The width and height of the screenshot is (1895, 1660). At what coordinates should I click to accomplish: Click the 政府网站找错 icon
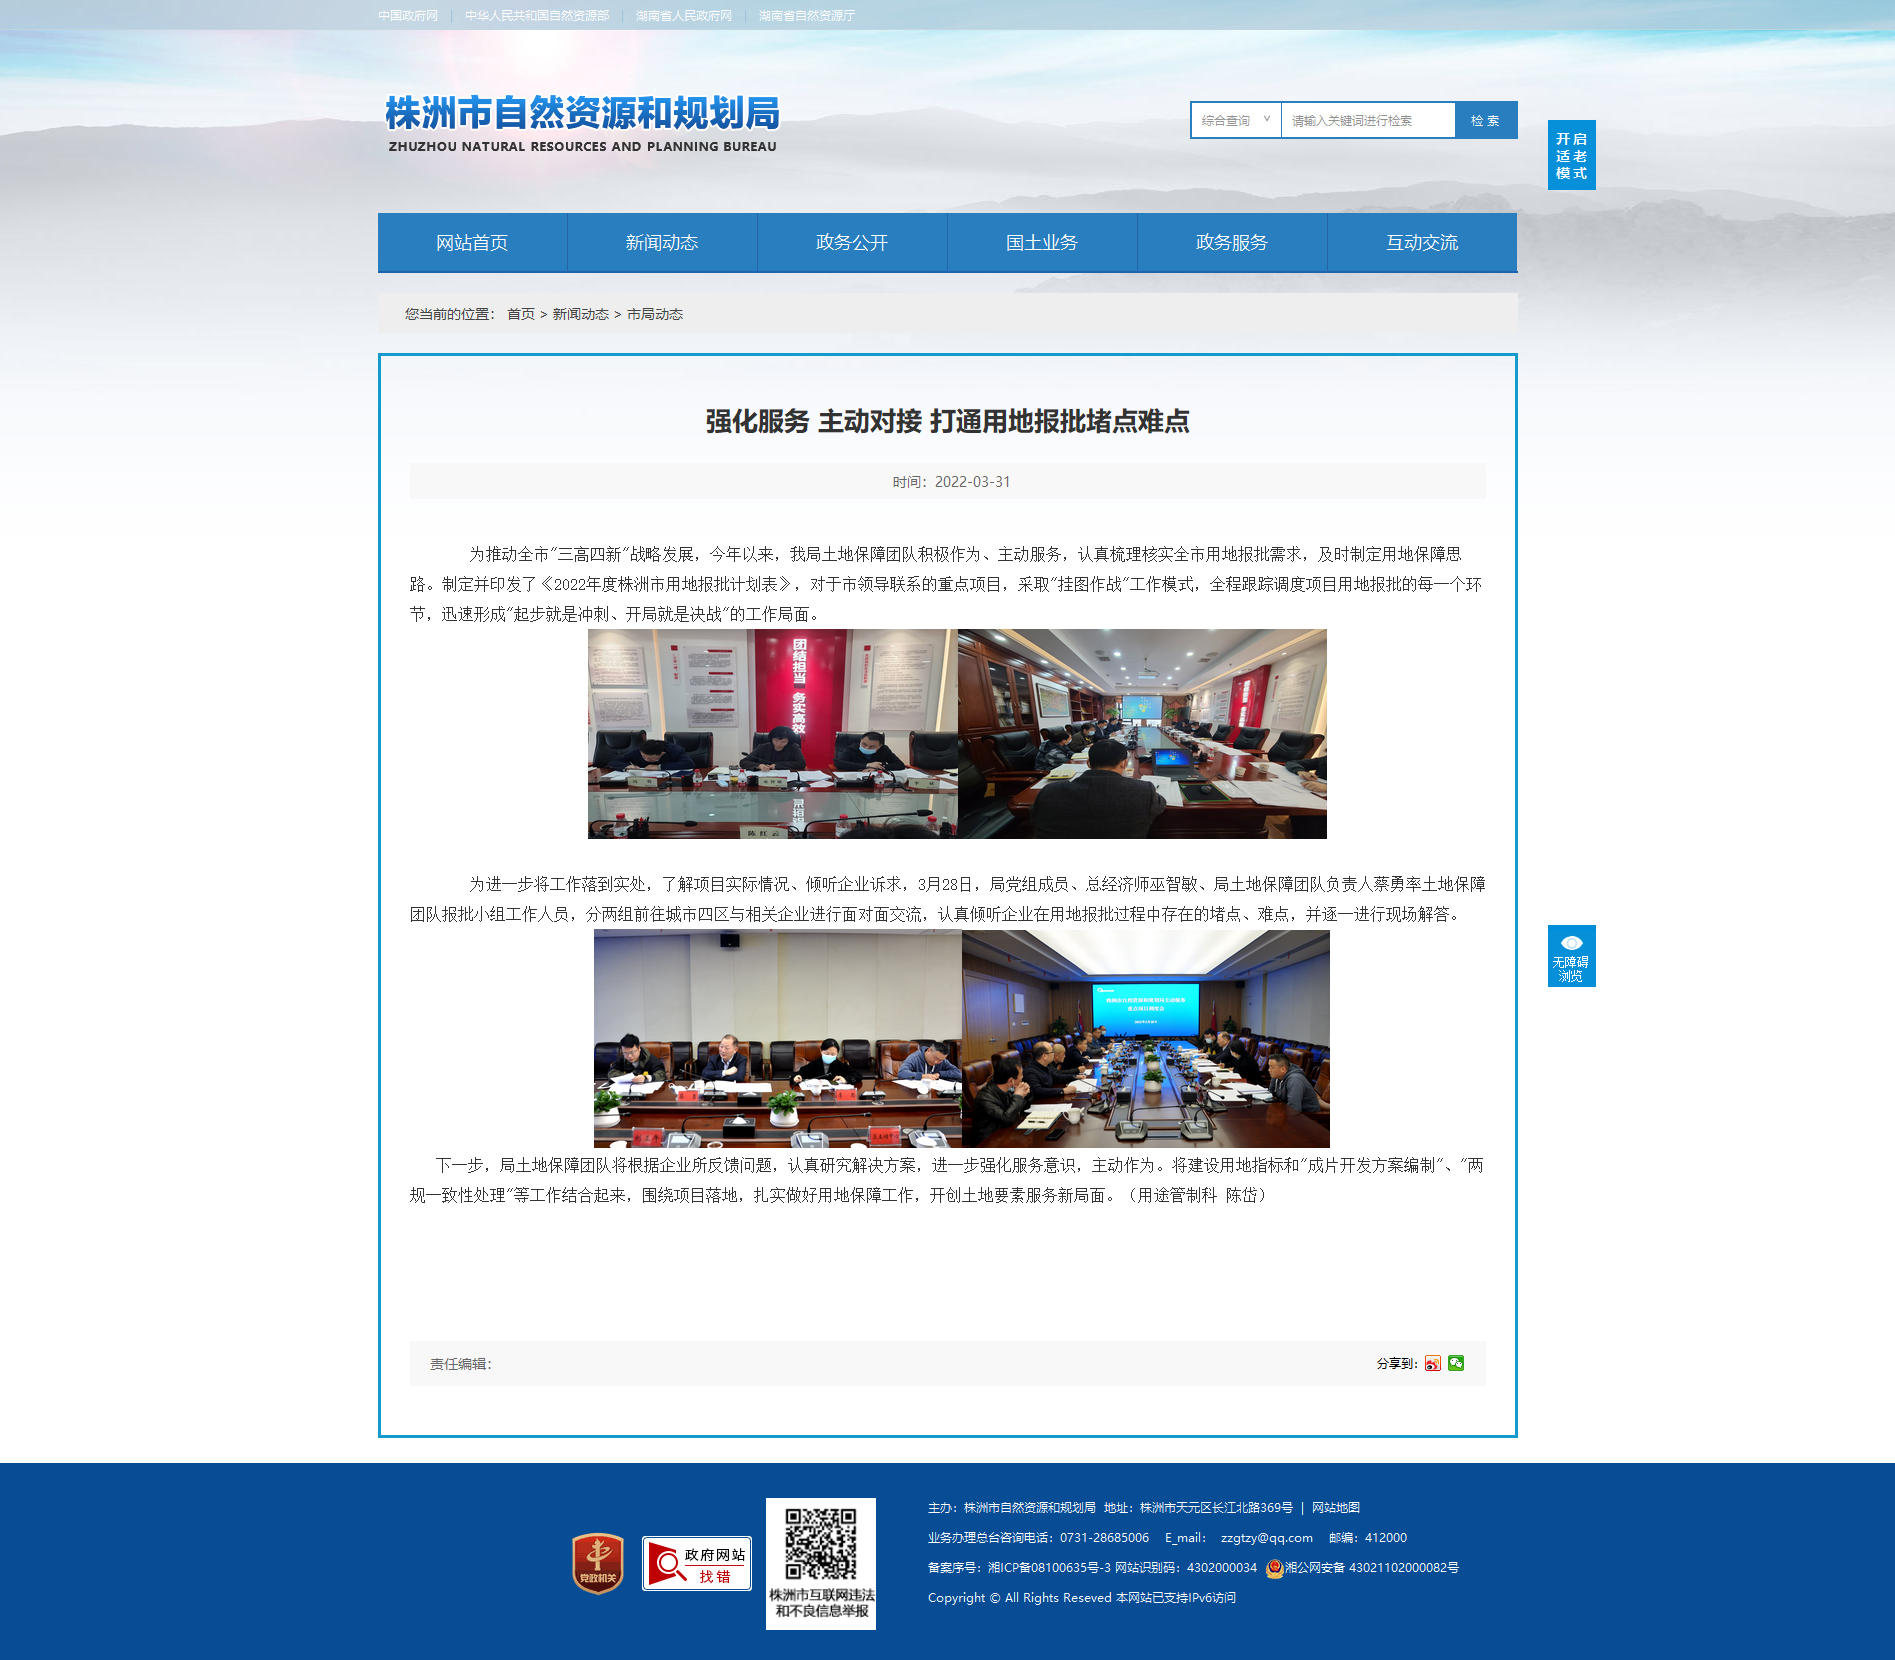click(x=697, y=1564)
